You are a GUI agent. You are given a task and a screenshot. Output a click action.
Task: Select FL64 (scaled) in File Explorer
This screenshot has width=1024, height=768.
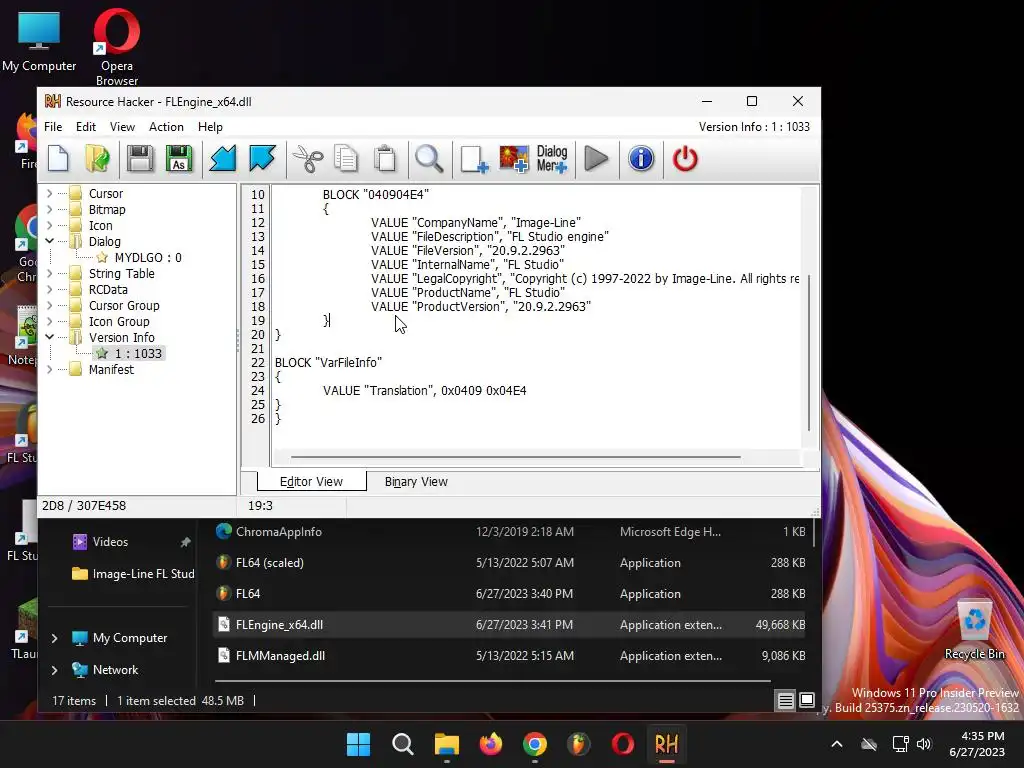(x=509, y=562)
